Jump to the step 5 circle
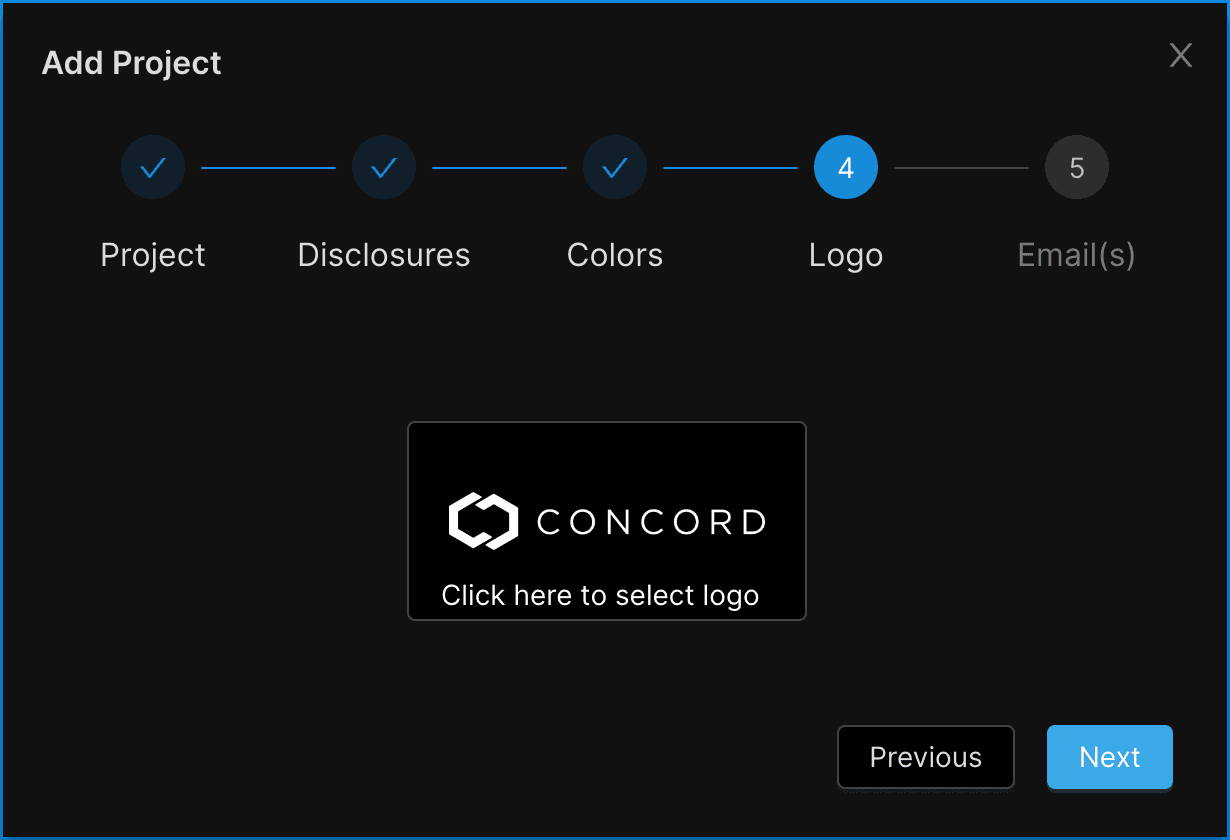 (1077, 168)
